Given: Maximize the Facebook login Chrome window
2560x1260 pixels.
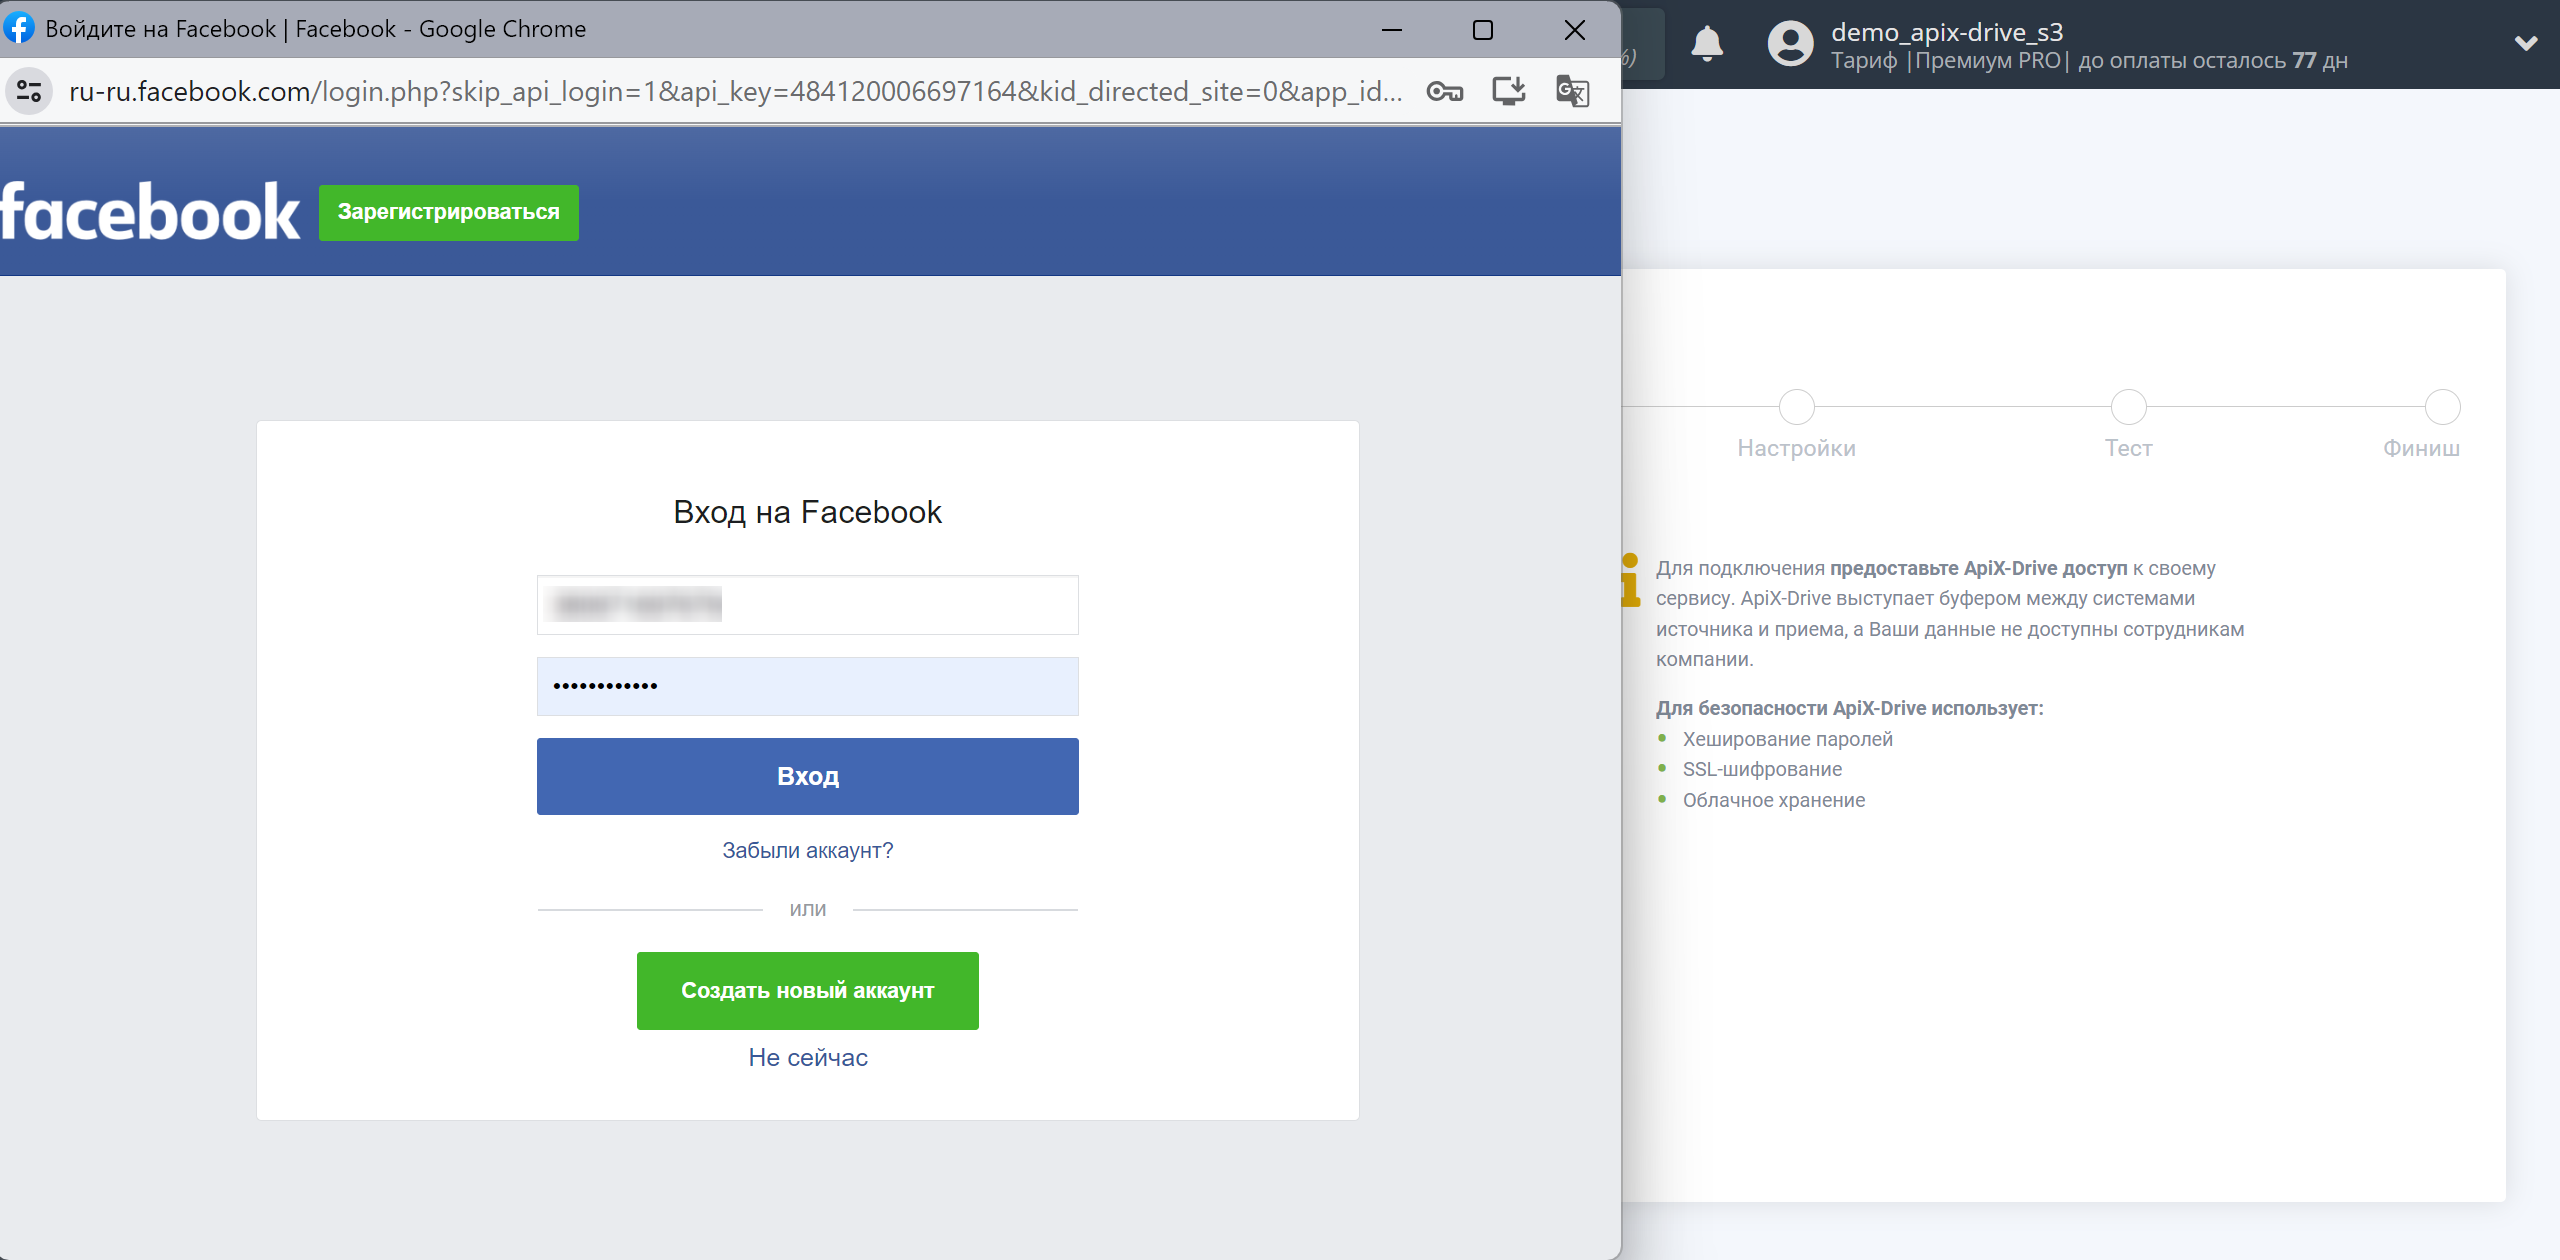Looking at the screenshot, I should [1483, 30].
